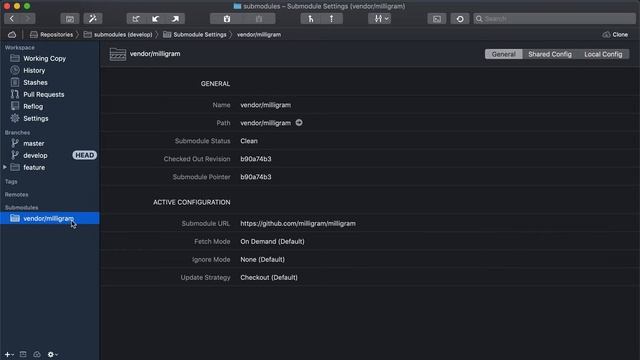Viewport: 640px width, 360px height.
Task: Click the Pull toolbar icon
Action: [x=156, y=19]
